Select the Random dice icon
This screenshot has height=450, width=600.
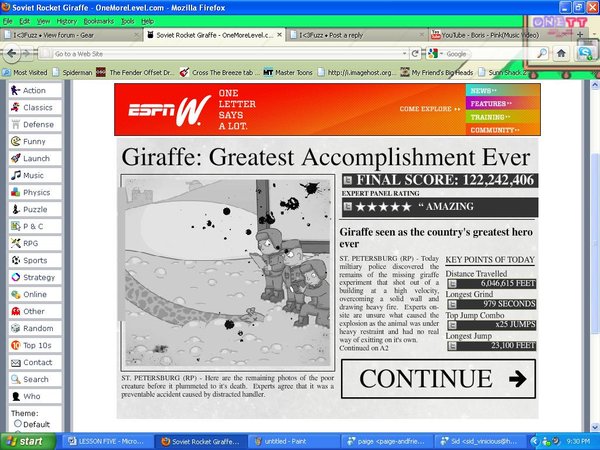click(14, 328)
